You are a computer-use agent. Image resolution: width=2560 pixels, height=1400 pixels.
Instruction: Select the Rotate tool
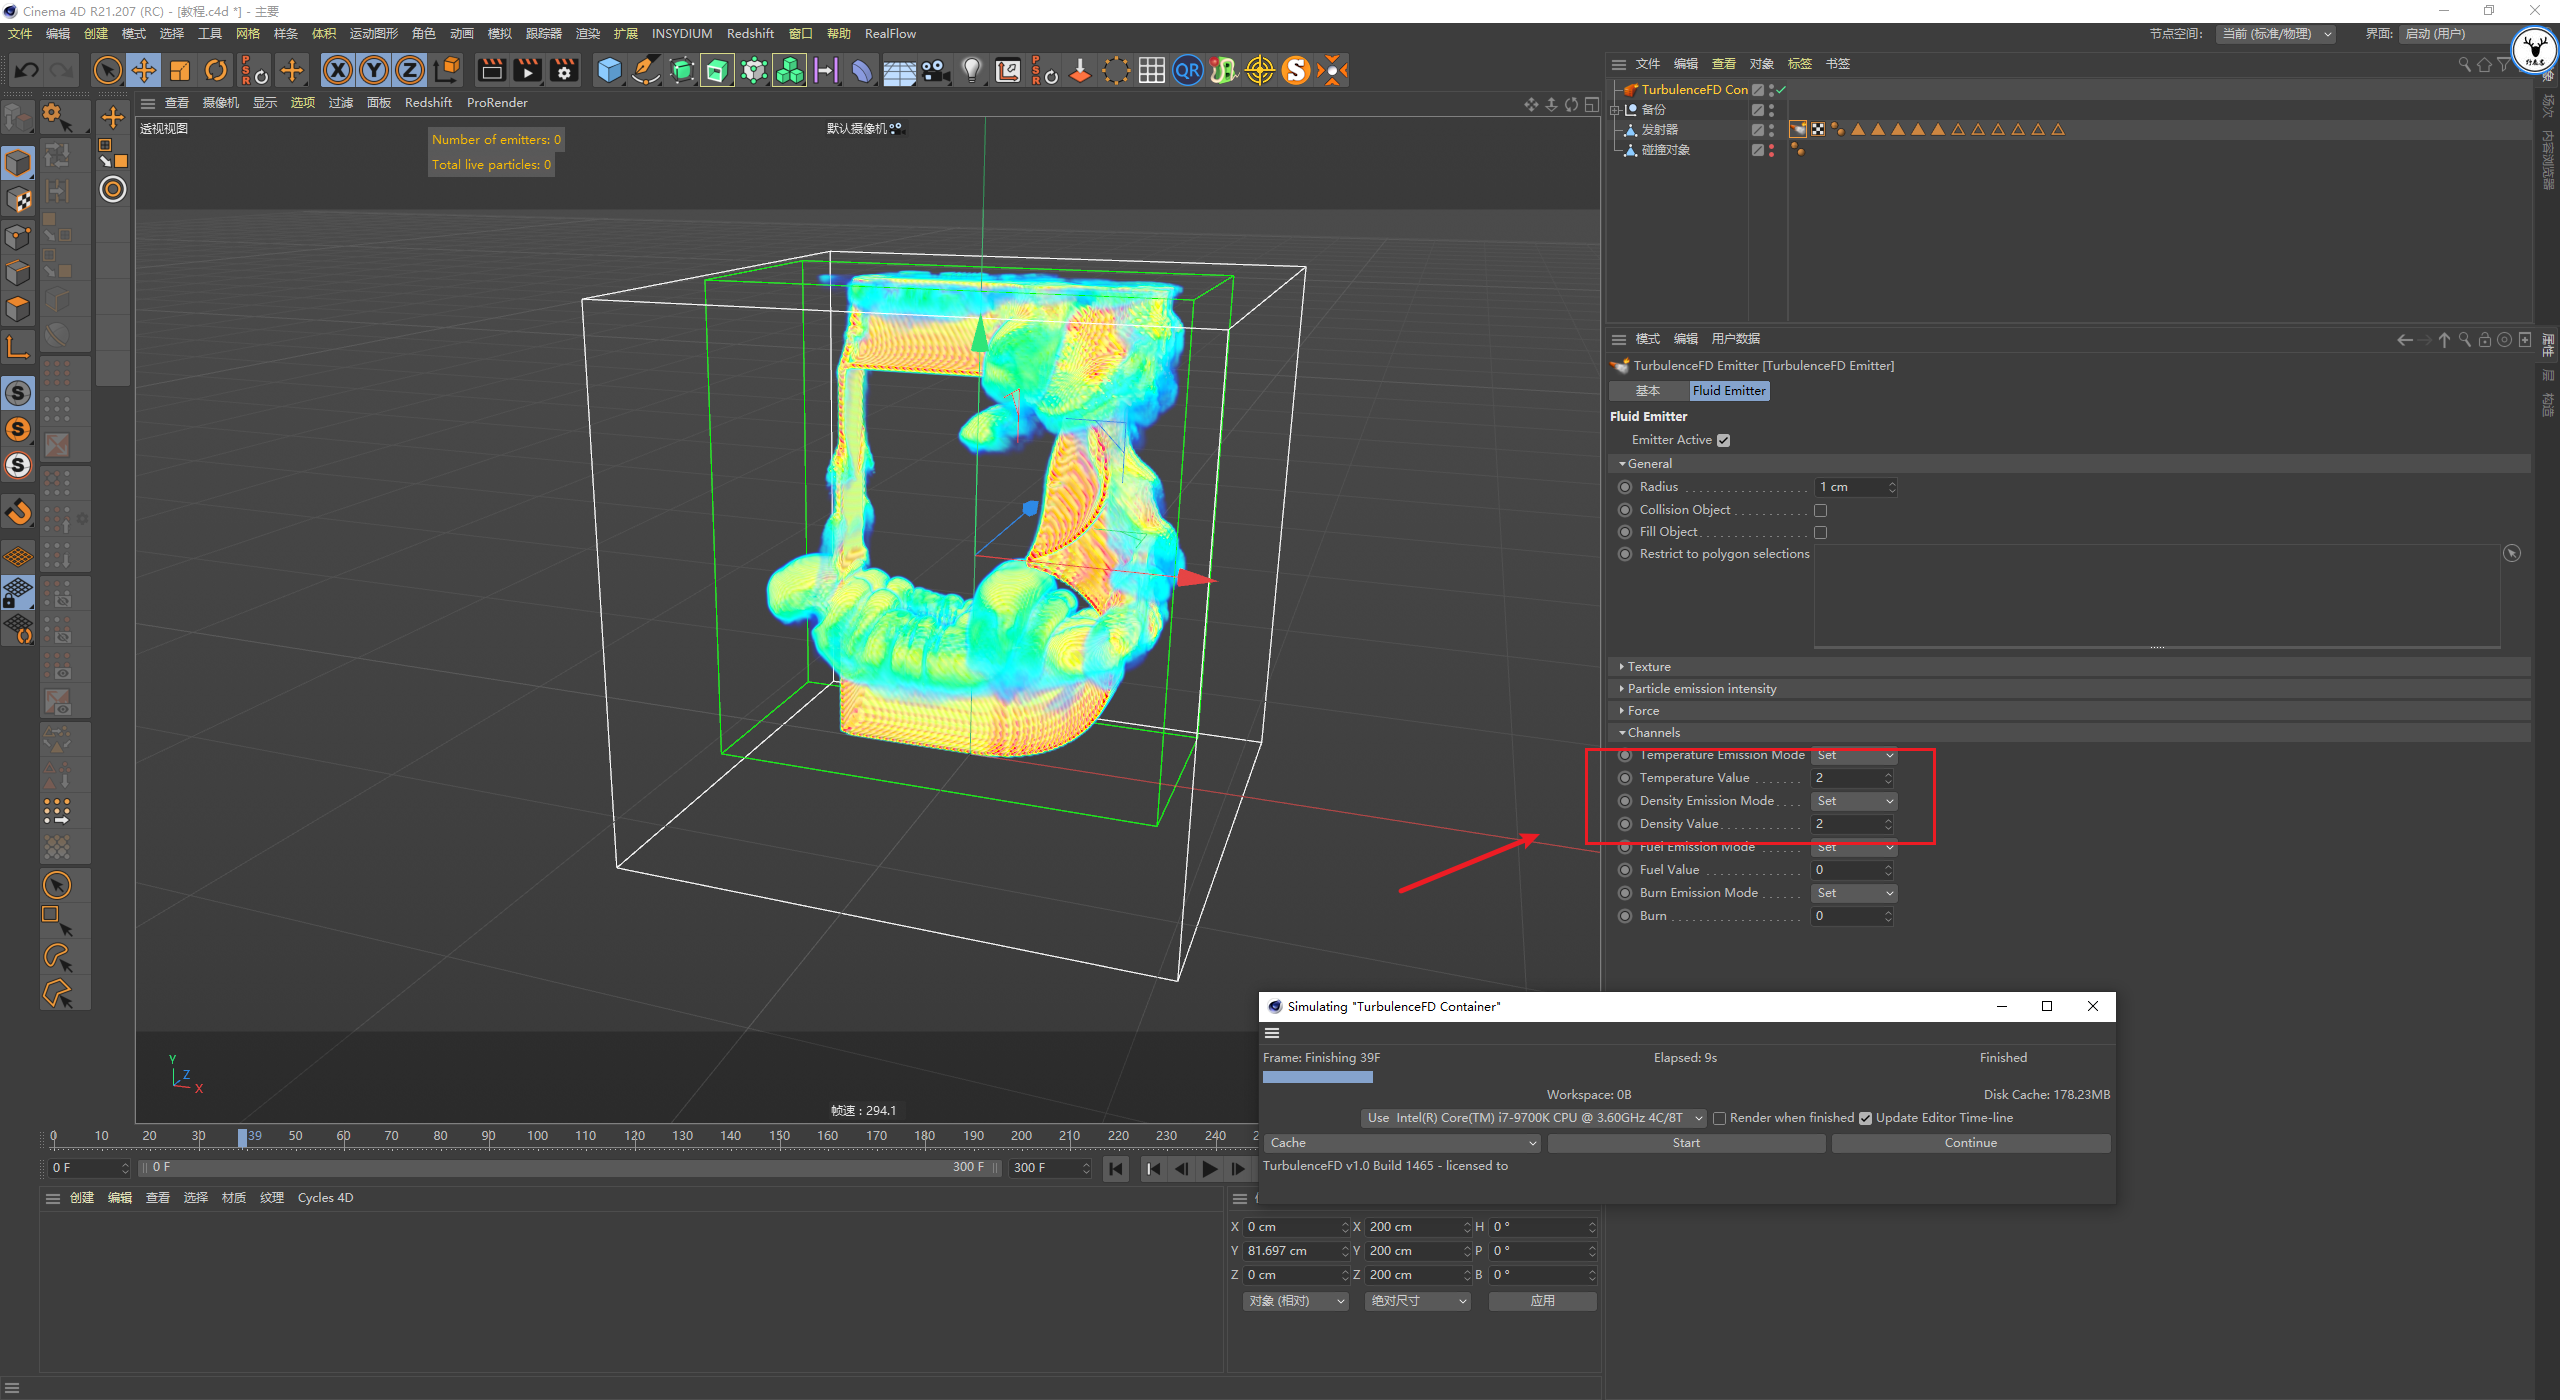[x=216, y=70]
